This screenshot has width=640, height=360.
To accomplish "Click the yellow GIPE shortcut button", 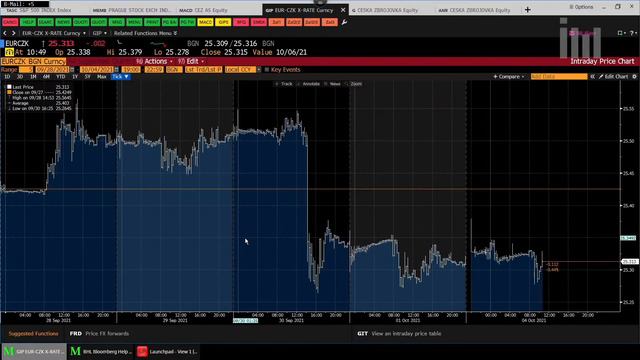I will [x=223, y=22].
